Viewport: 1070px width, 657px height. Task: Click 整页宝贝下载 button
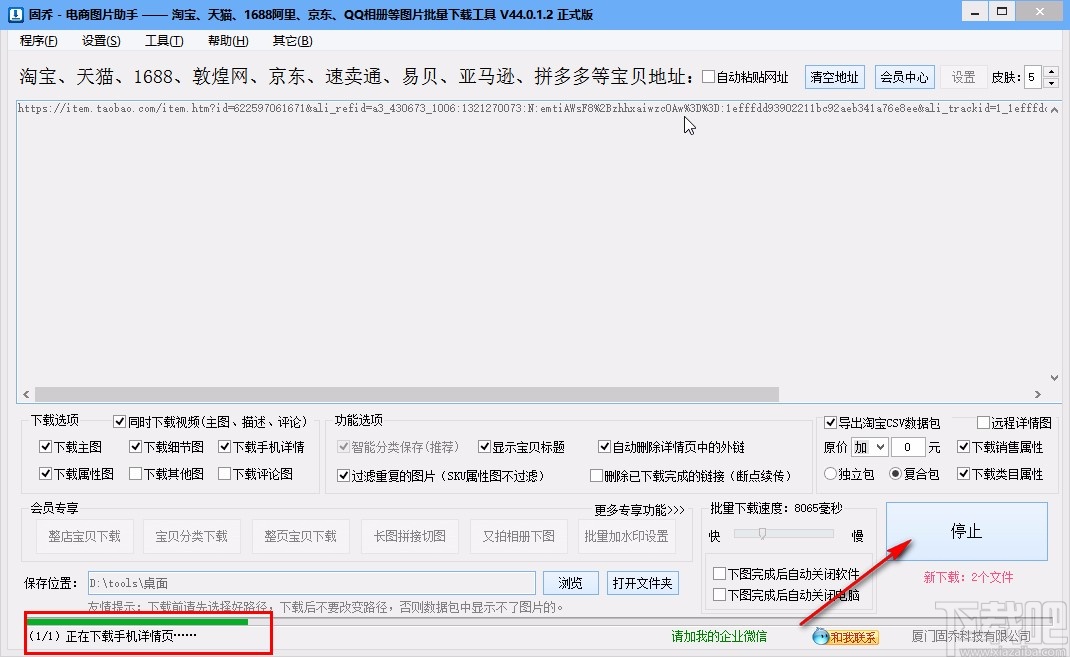[x=301, y=536]
